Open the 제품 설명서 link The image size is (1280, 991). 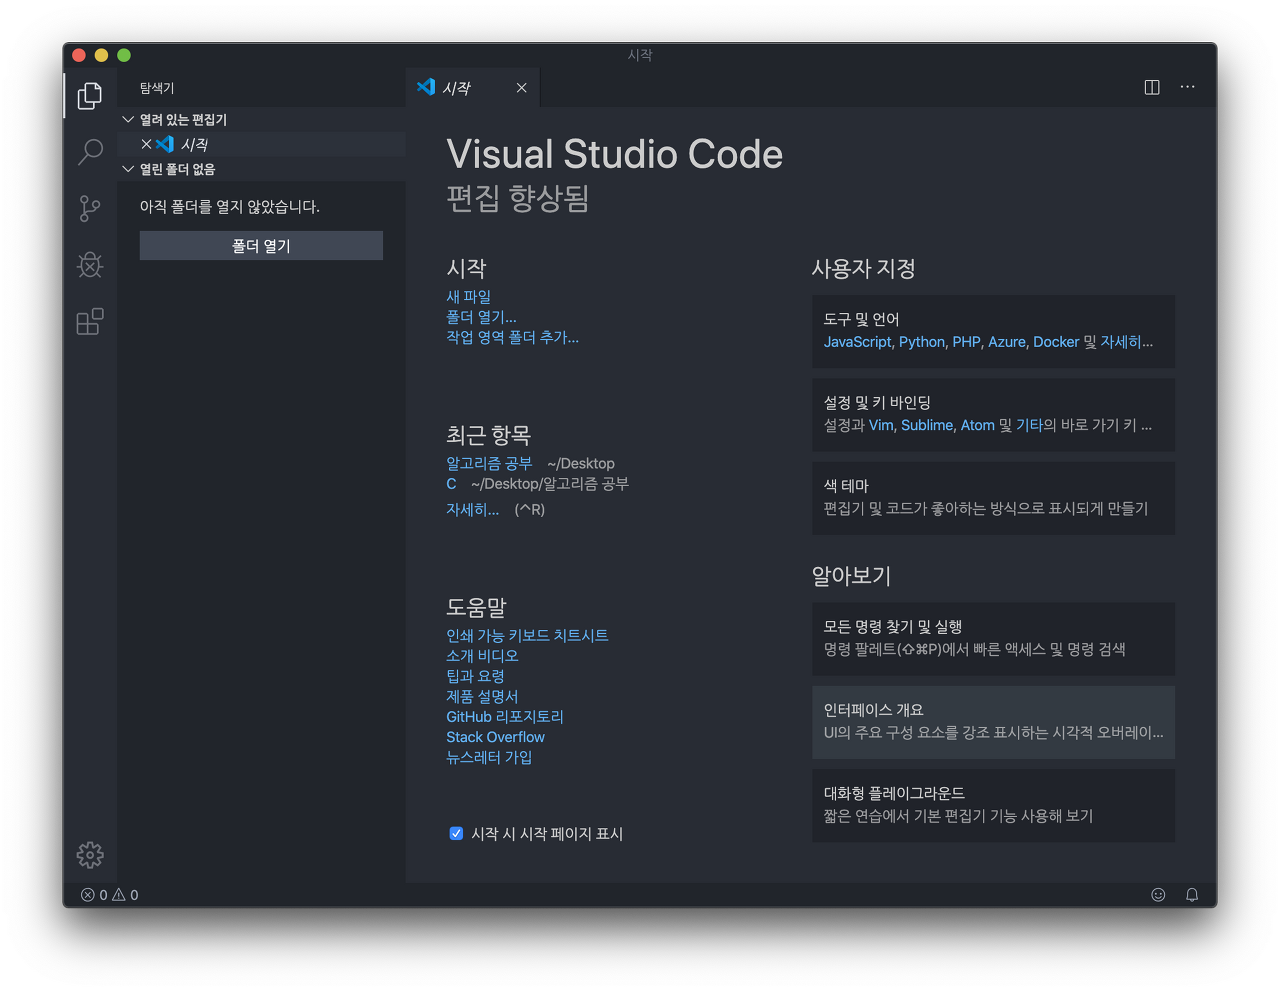pyautogui.click(x=482, y=696)
